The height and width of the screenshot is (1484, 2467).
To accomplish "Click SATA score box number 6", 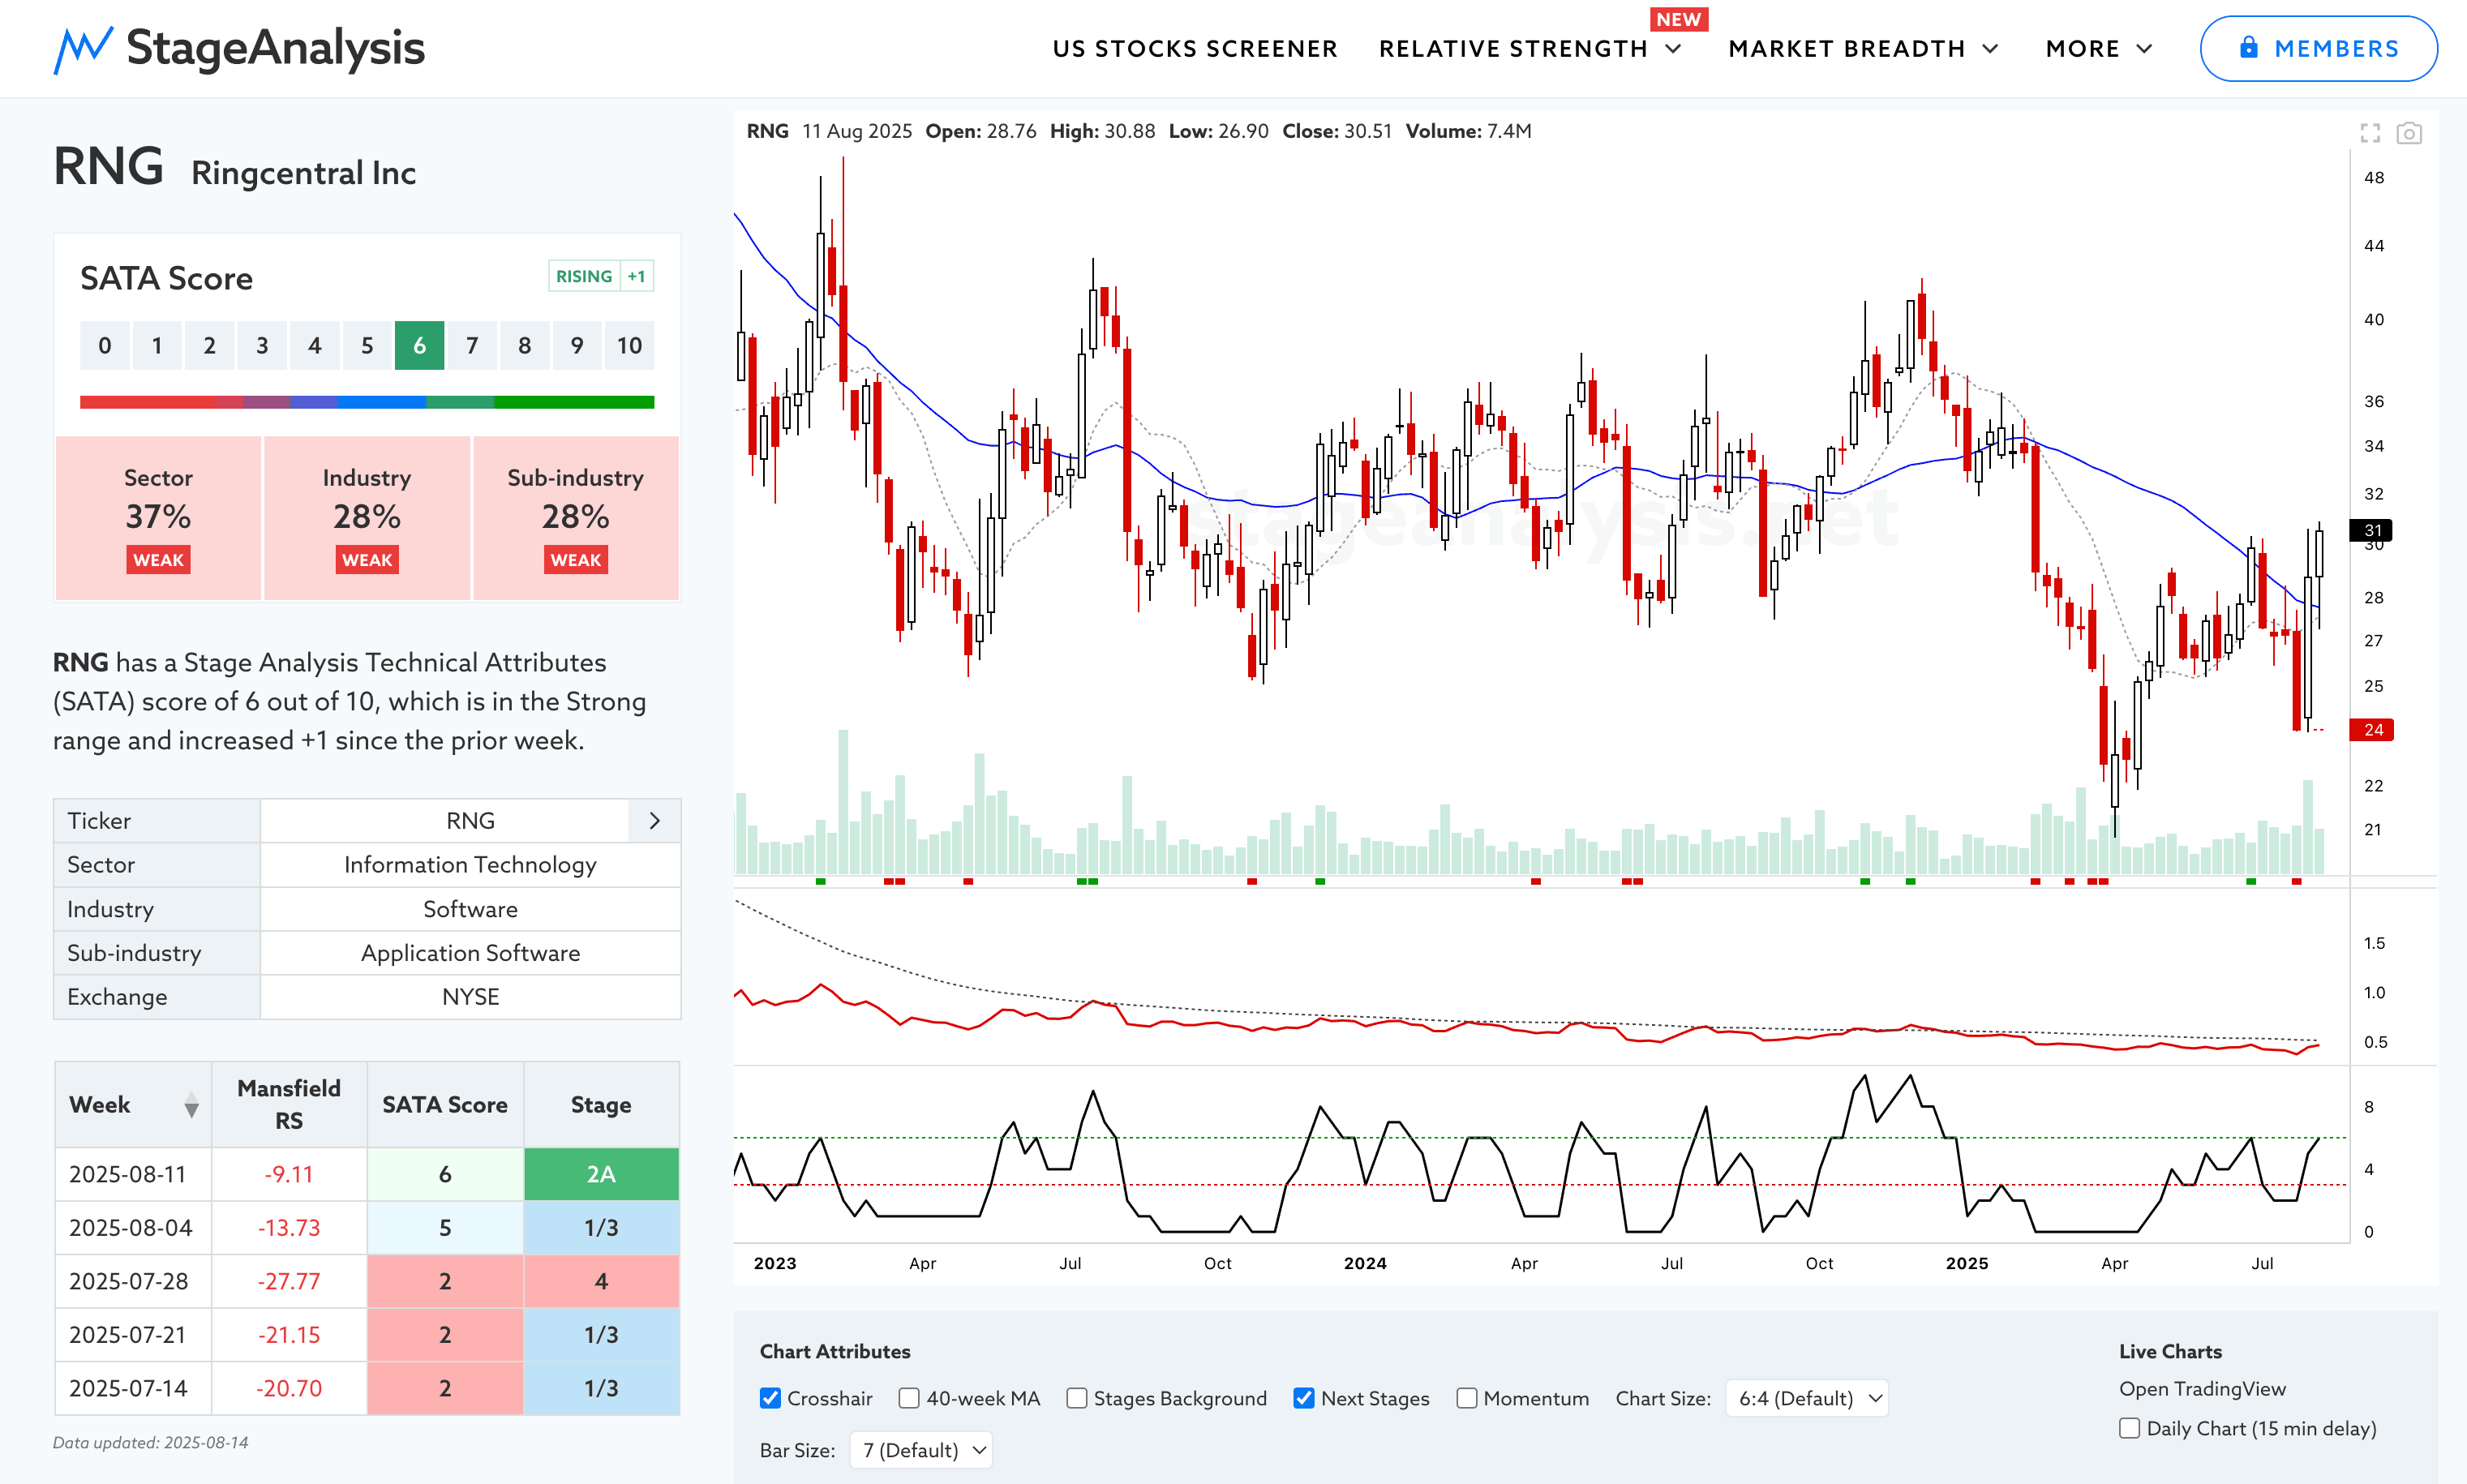I will 419,346.
